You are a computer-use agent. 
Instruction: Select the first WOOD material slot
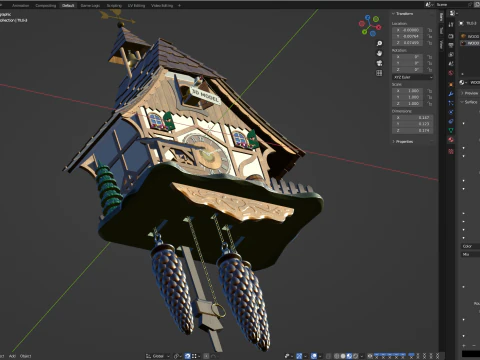coord(470,36)
